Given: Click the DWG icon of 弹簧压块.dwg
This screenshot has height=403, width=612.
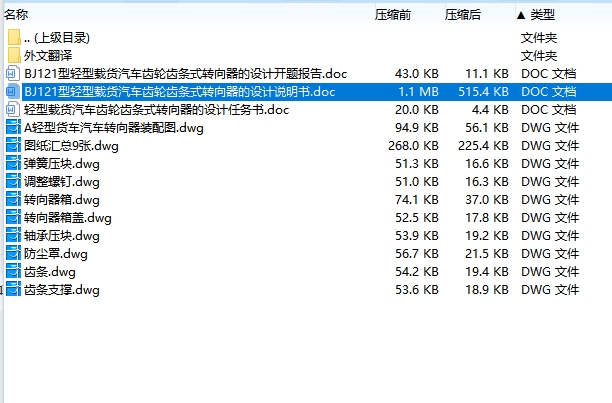Looking at the screenshot, I should (x=13, y=163).
